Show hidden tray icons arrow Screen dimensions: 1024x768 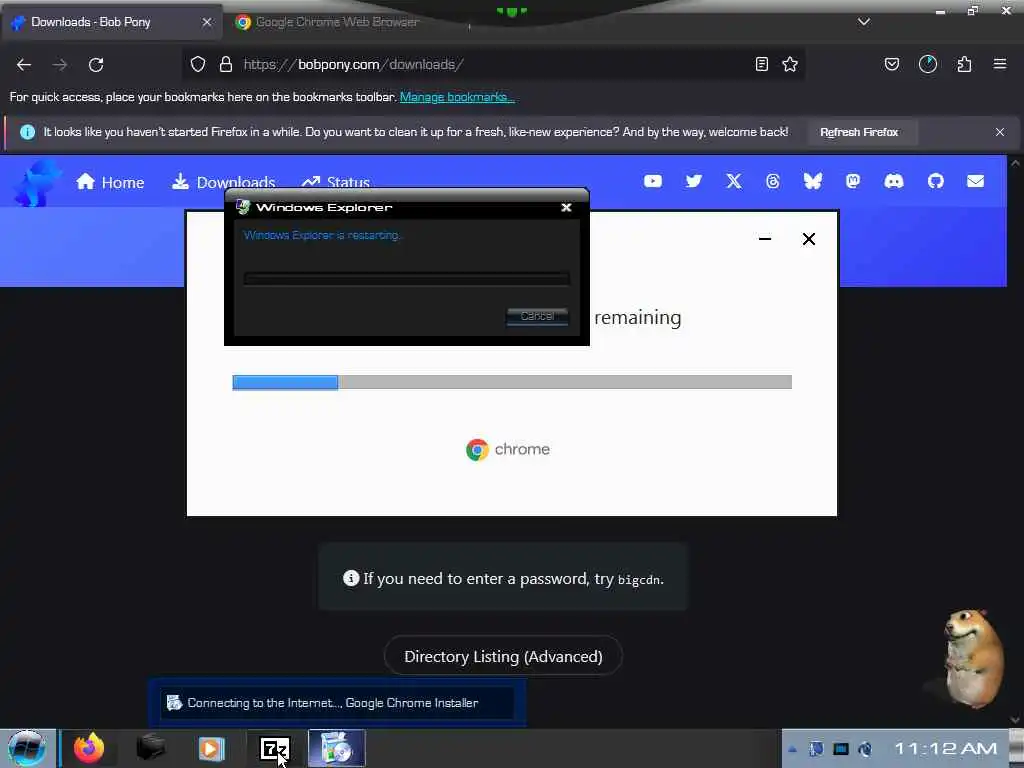click(792, 749)
